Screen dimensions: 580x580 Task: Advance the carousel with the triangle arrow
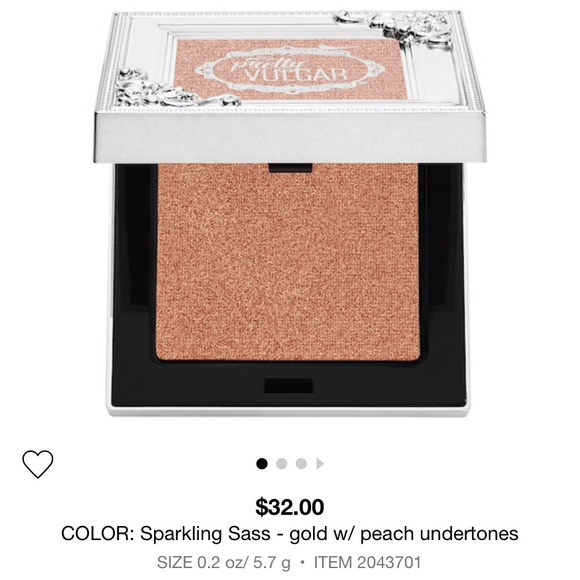pyautogui.click(x=320, y=463)
